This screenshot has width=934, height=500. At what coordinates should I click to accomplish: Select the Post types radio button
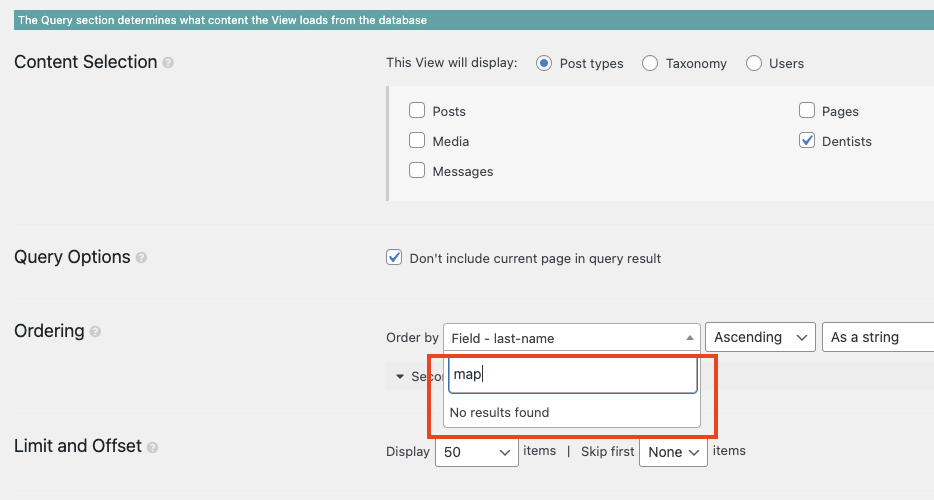pyautogui.click(x=544, y=63)
